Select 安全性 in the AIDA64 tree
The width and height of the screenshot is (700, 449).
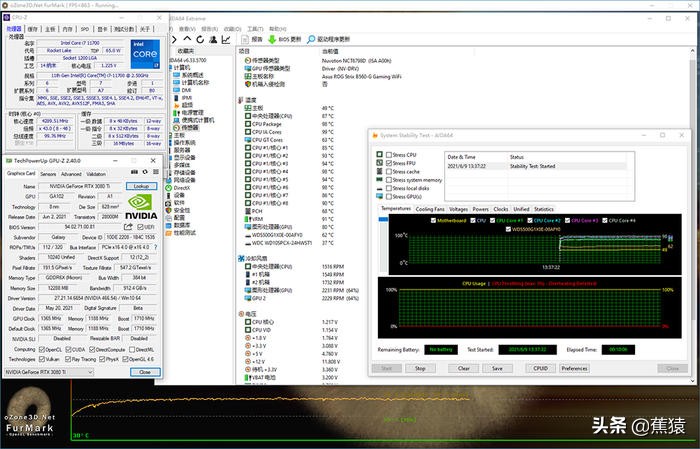177,210
